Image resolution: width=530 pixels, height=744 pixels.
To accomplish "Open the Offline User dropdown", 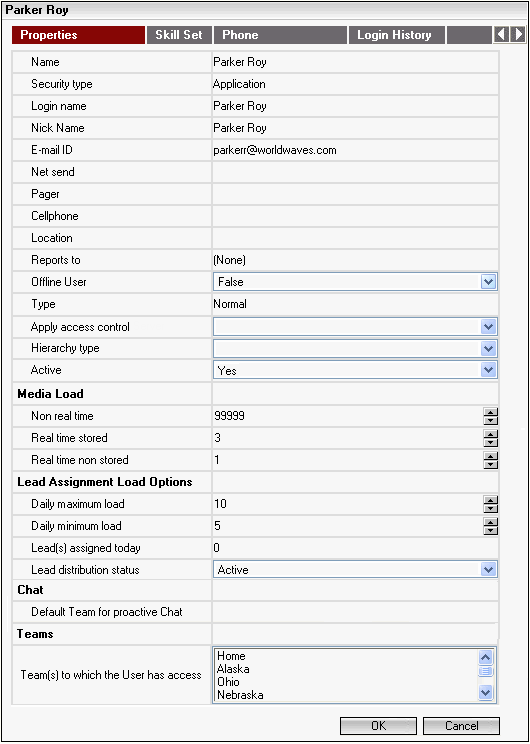I will point(488,282).
